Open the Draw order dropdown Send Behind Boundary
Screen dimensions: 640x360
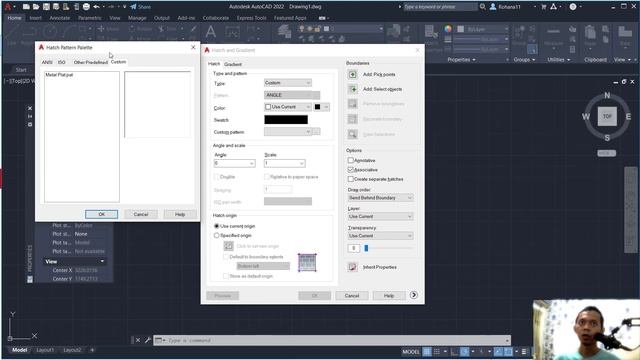click(x=380, y=198)
